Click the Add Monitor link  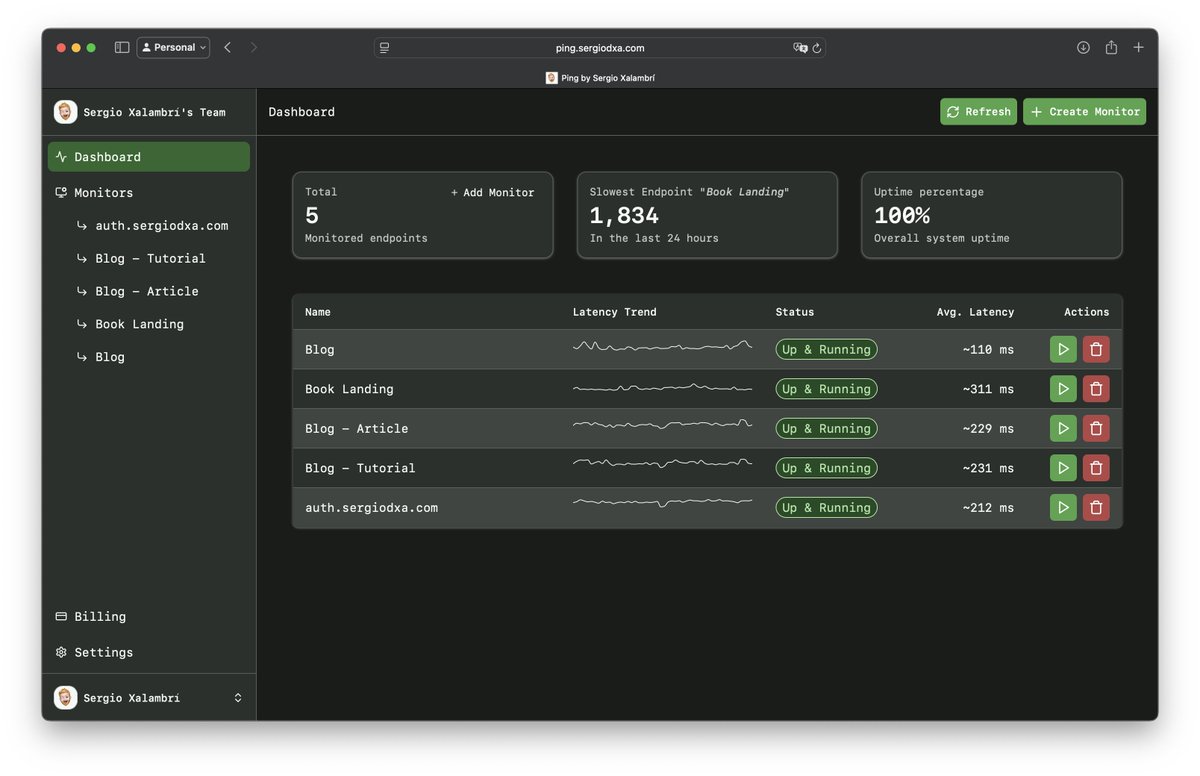pyautogui.click(x=492, y=192)
